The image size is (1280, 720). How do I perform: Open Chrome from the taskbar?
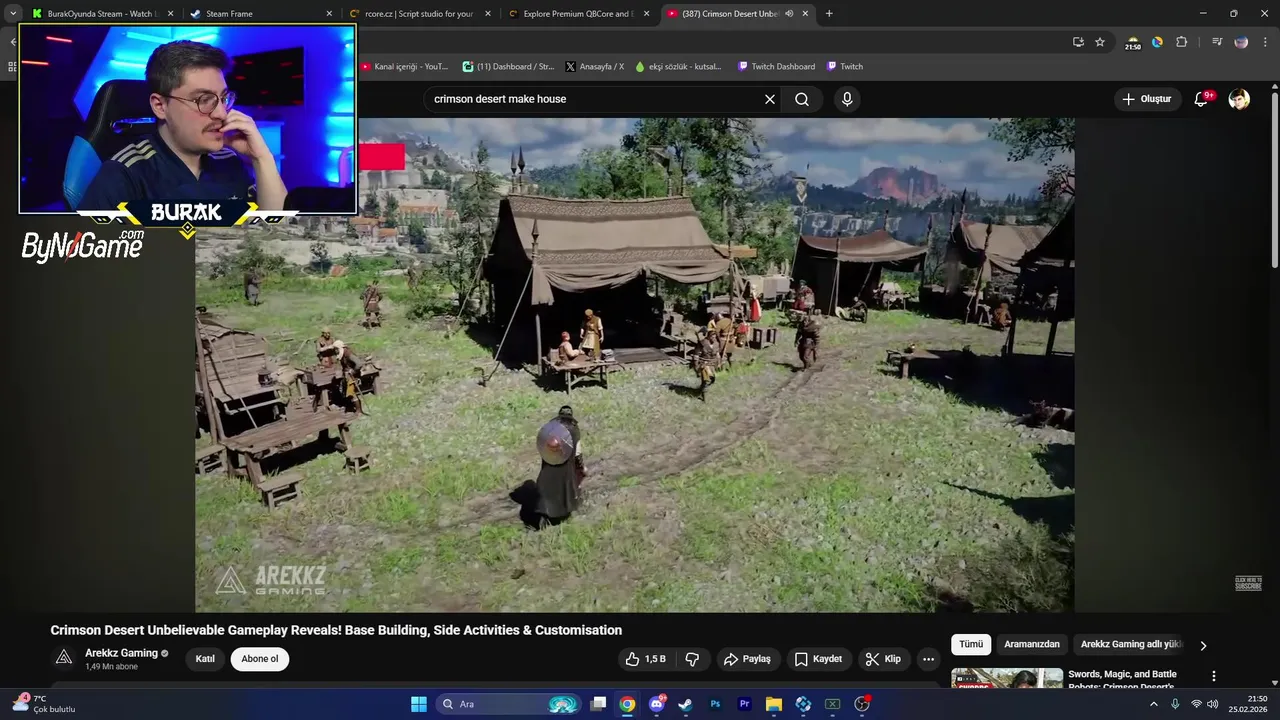tap(627, 704)
